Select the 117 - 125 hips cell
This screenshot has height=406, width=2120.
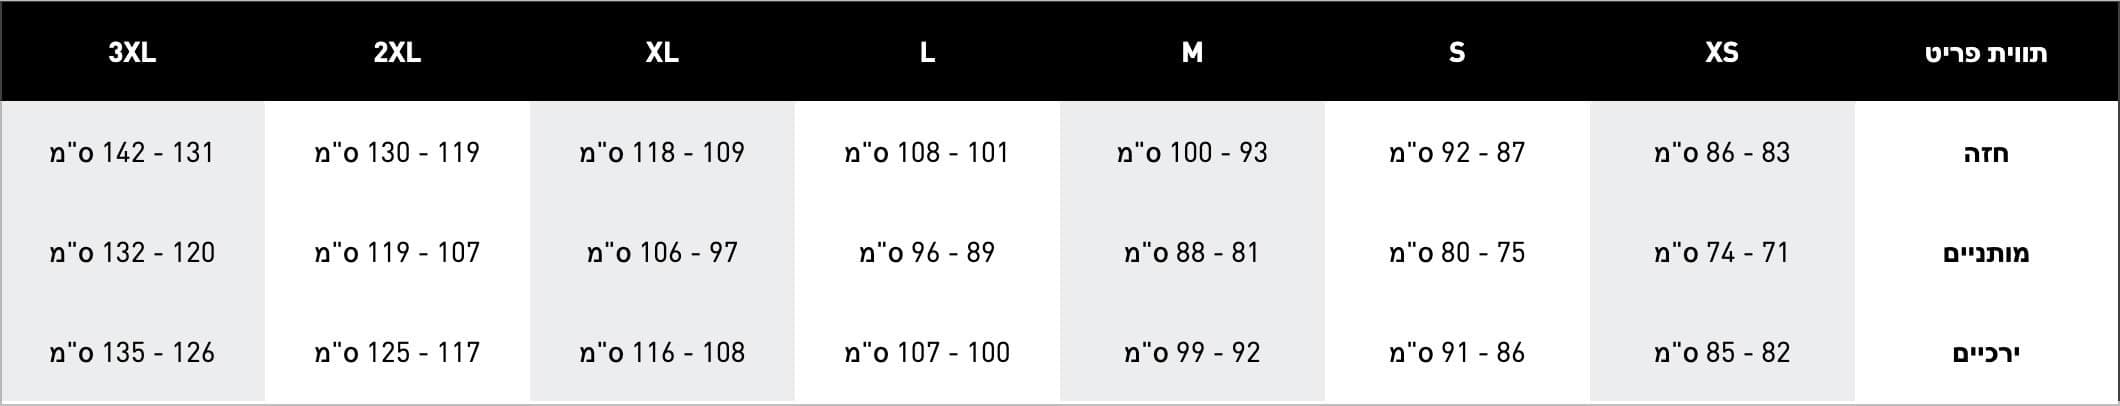click(x=397, y=353)
